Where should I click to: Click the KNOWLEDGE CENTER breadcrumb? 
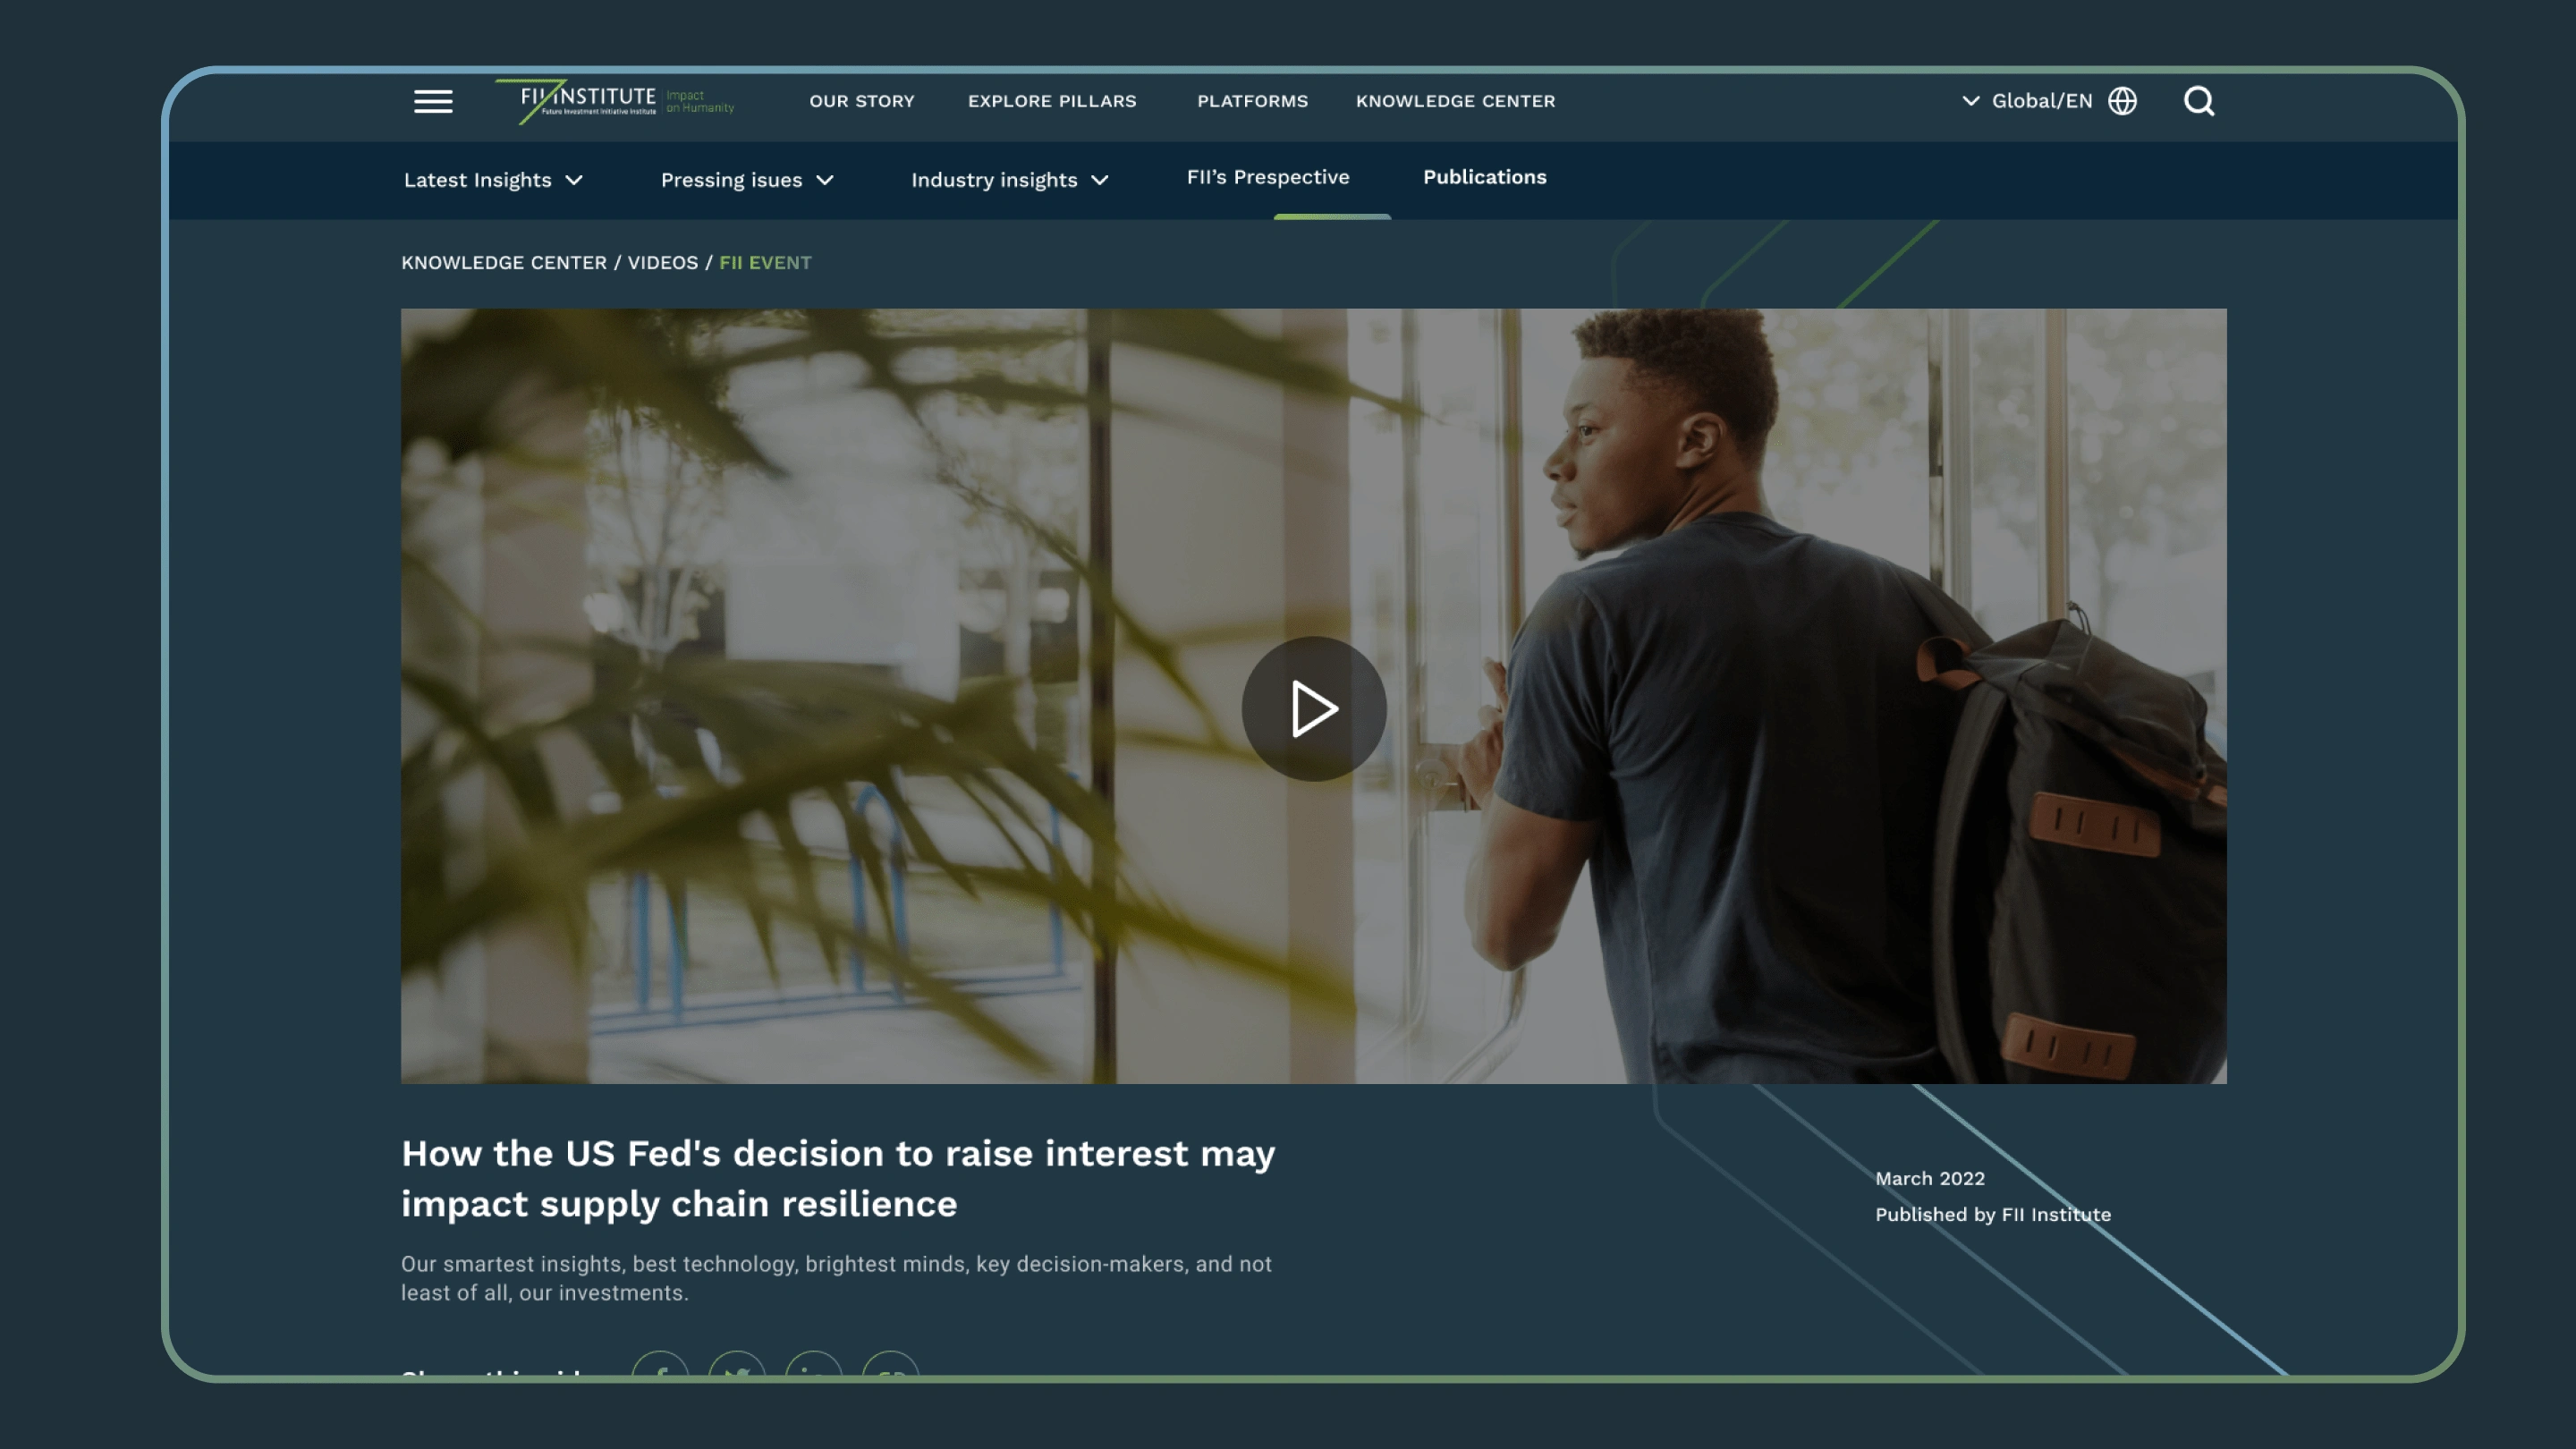504,262
